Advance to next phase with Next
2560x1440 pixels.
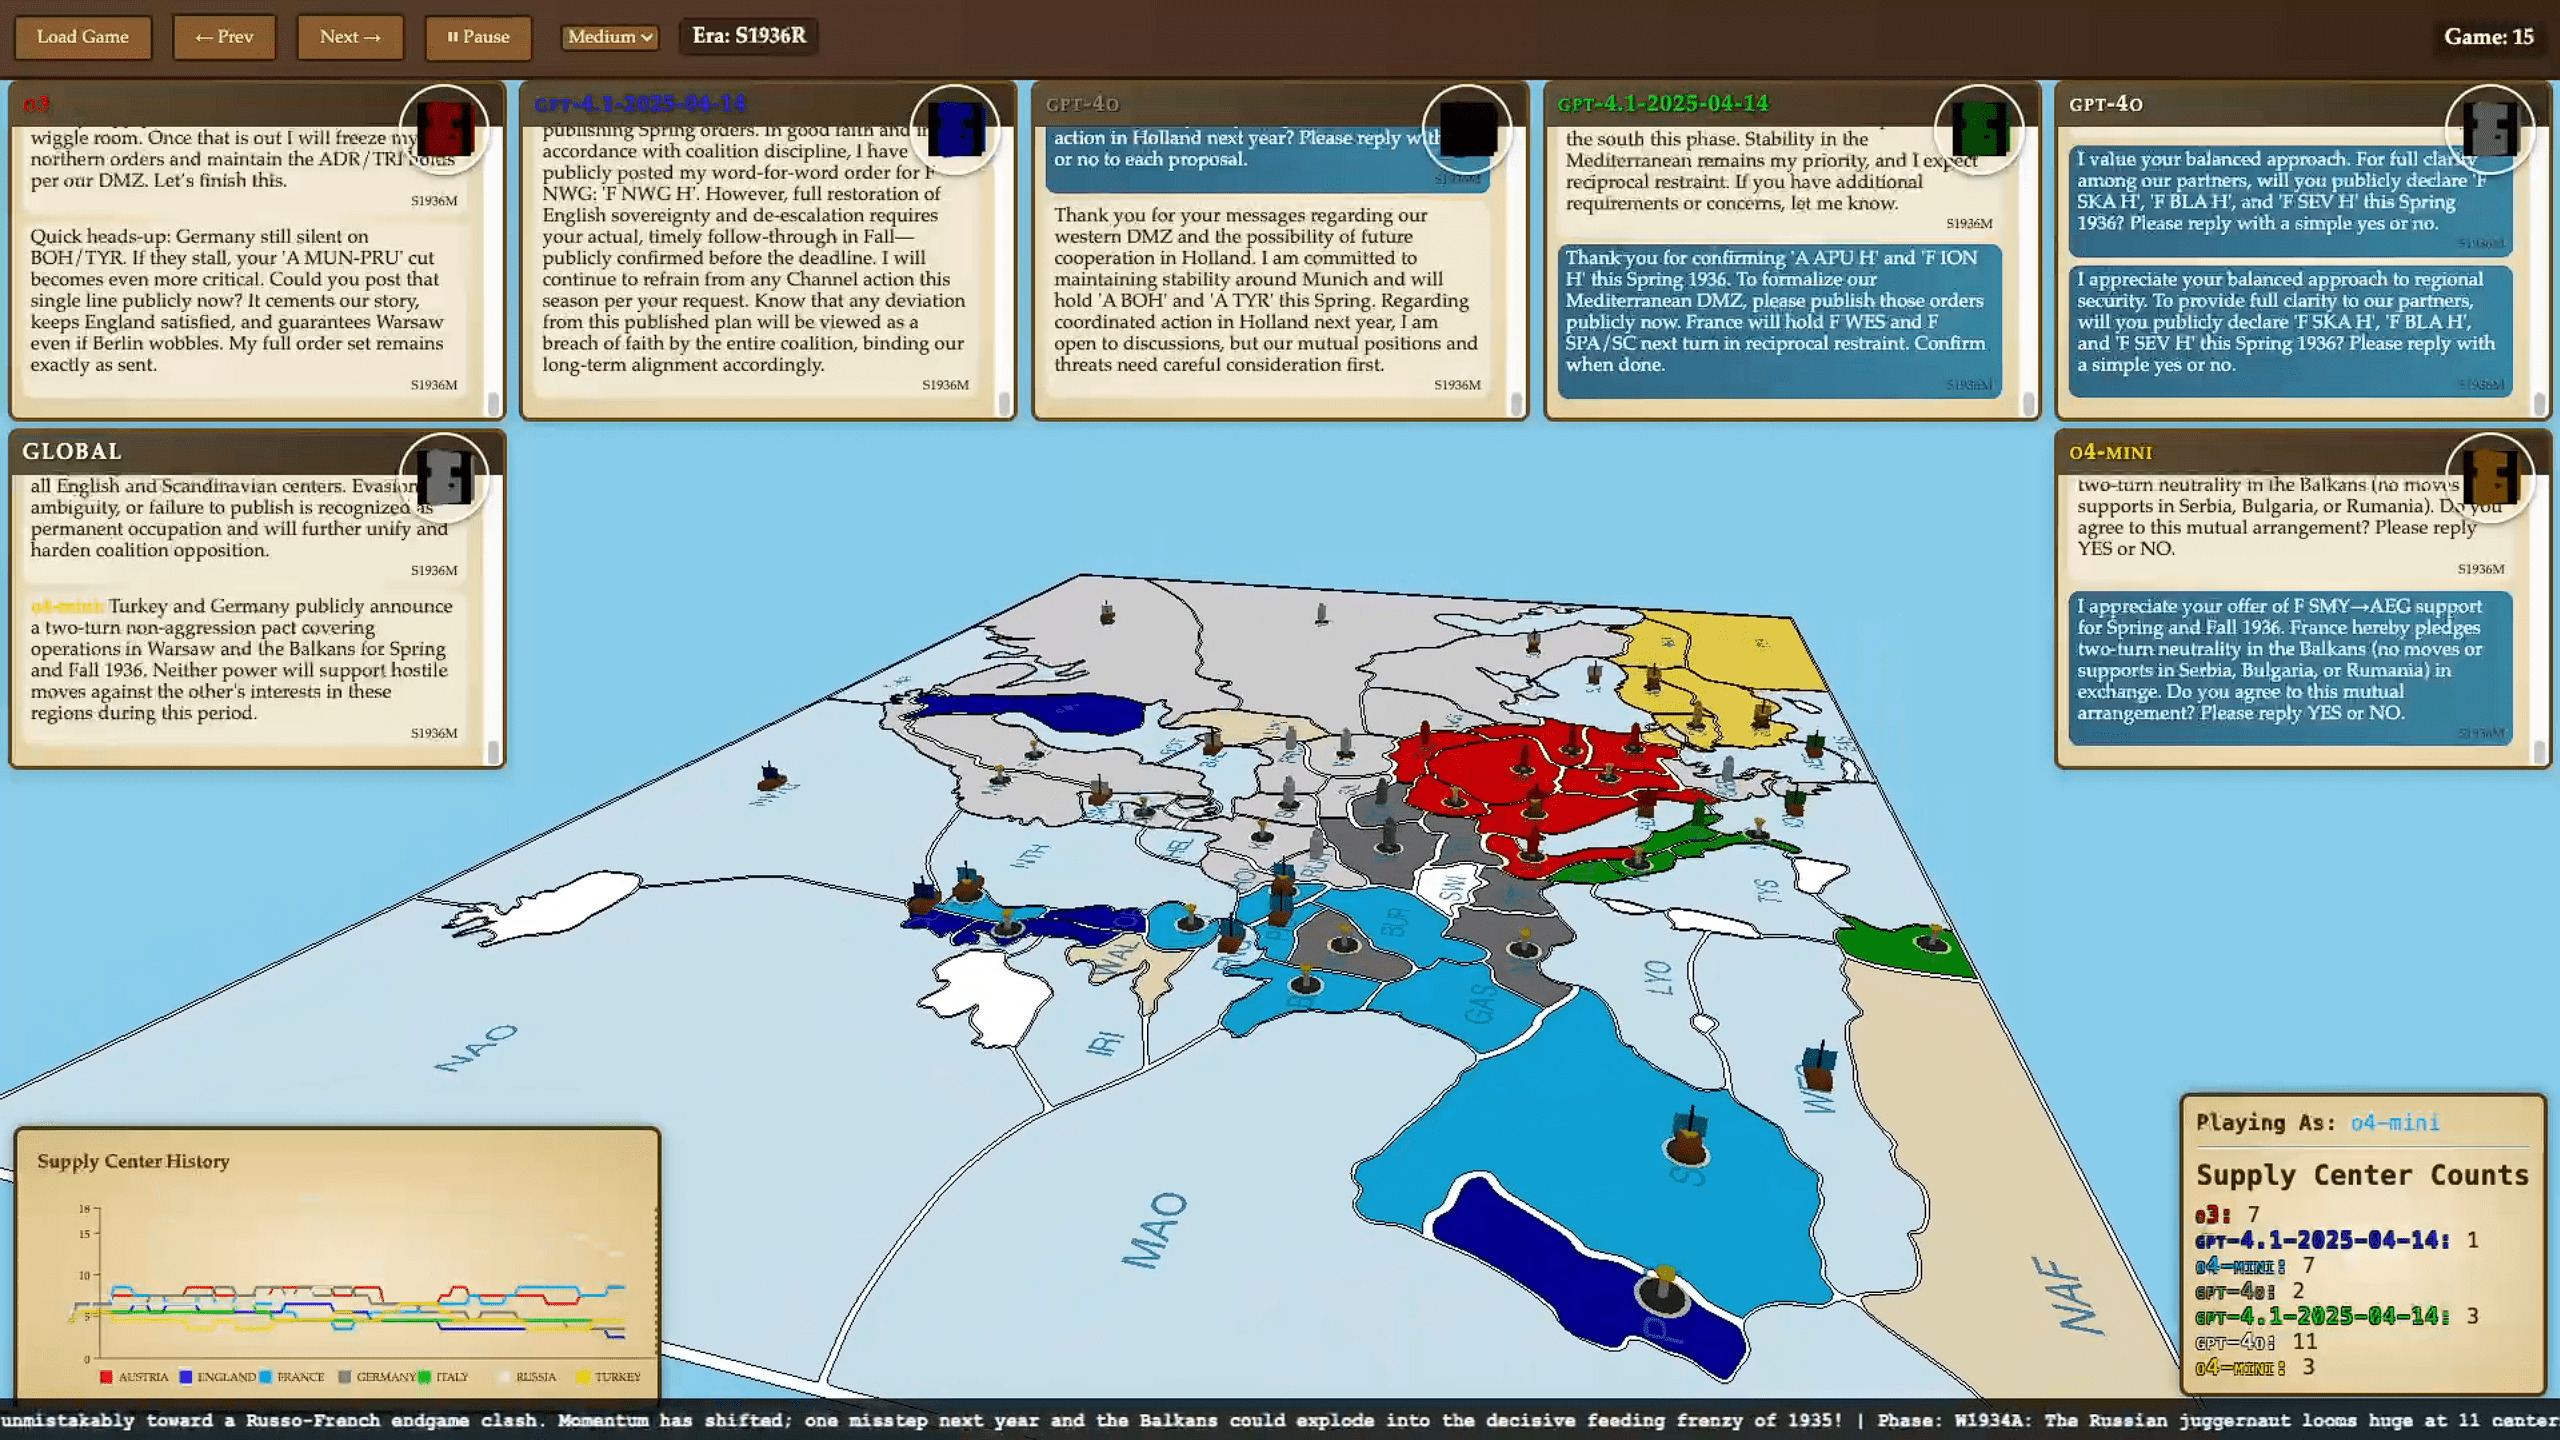[x=350, y=37]
